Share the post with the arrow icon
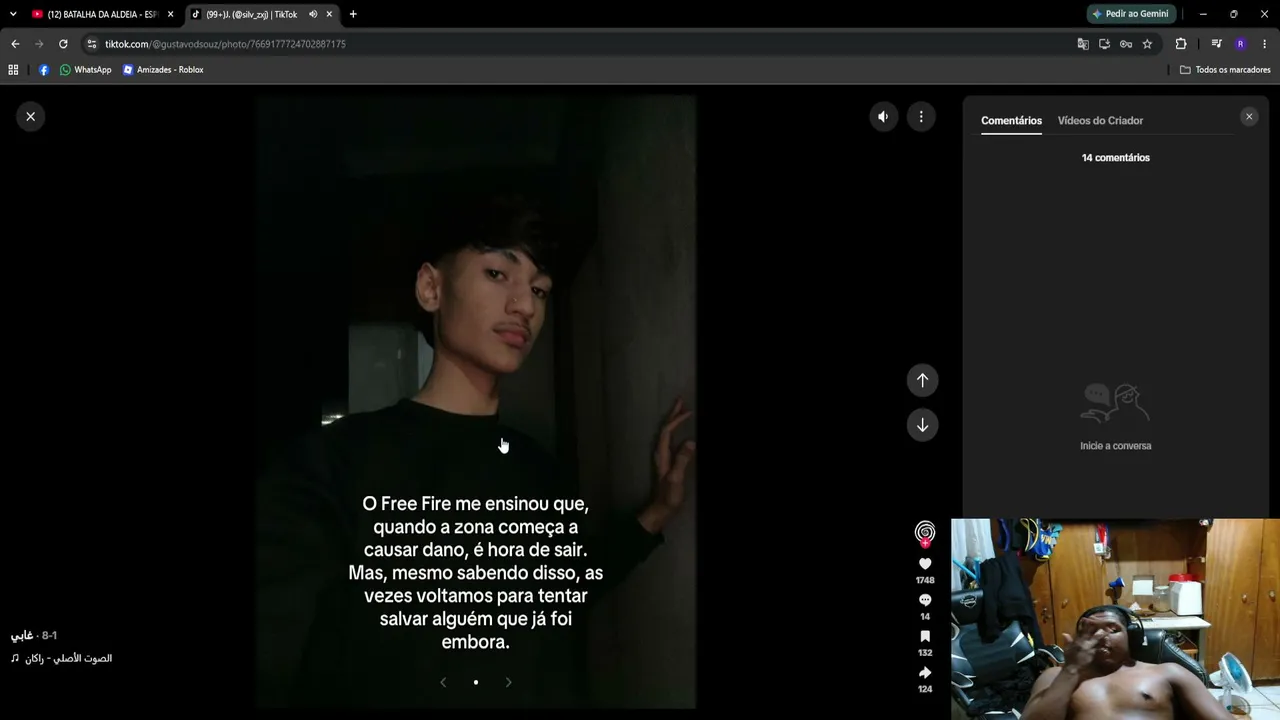 click(925, 673)
